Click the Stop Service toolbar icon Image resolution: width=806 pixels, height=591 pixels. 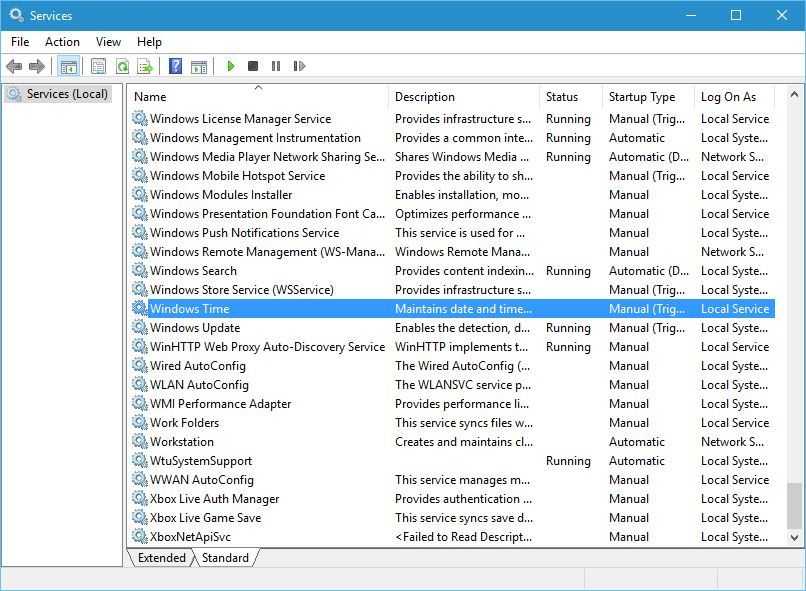click(253, 66)
